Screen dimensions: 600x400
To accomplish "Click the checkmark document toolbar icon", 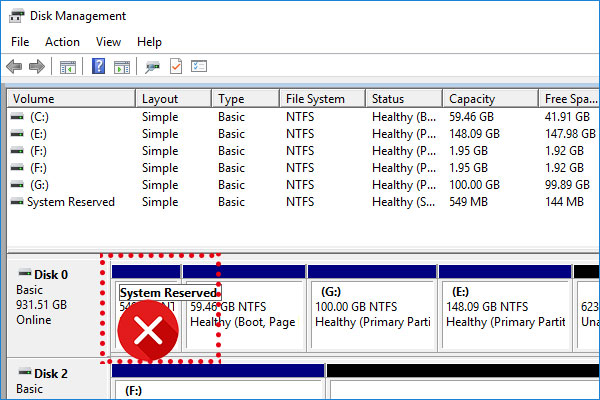I will [176, 66].
